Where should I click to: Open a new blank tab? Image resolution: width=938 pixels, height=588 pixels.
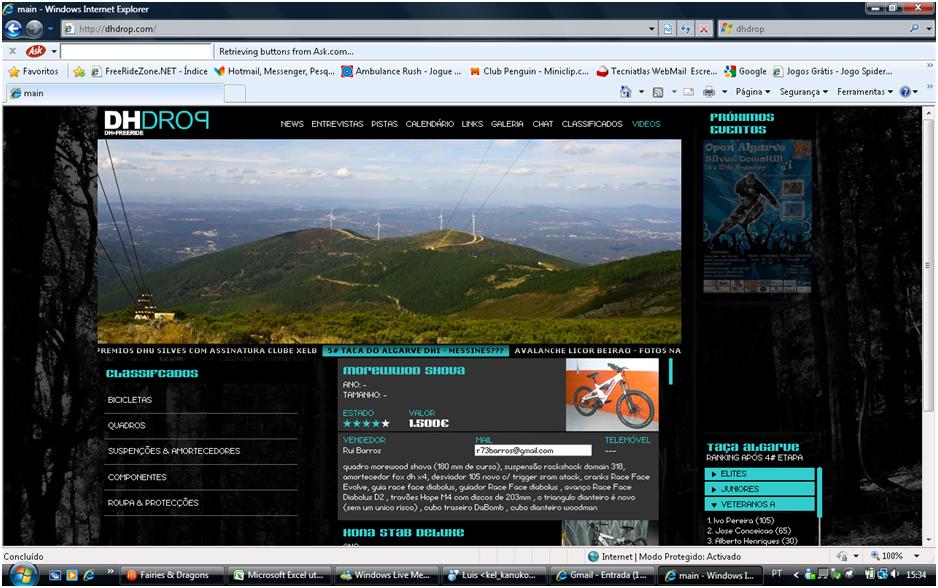coord(234,93)
